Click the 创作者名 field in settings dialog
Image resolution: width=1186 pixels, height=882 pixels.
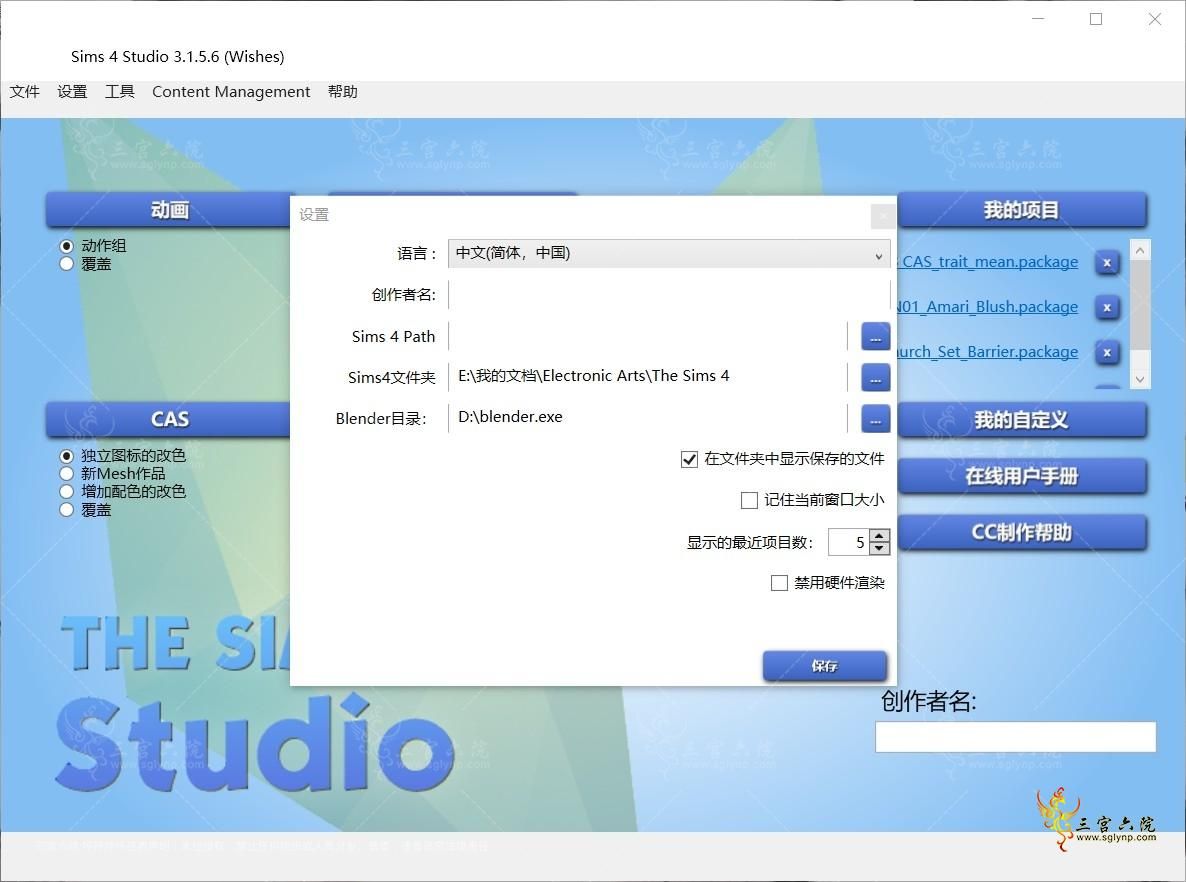(x=669, y=294)
